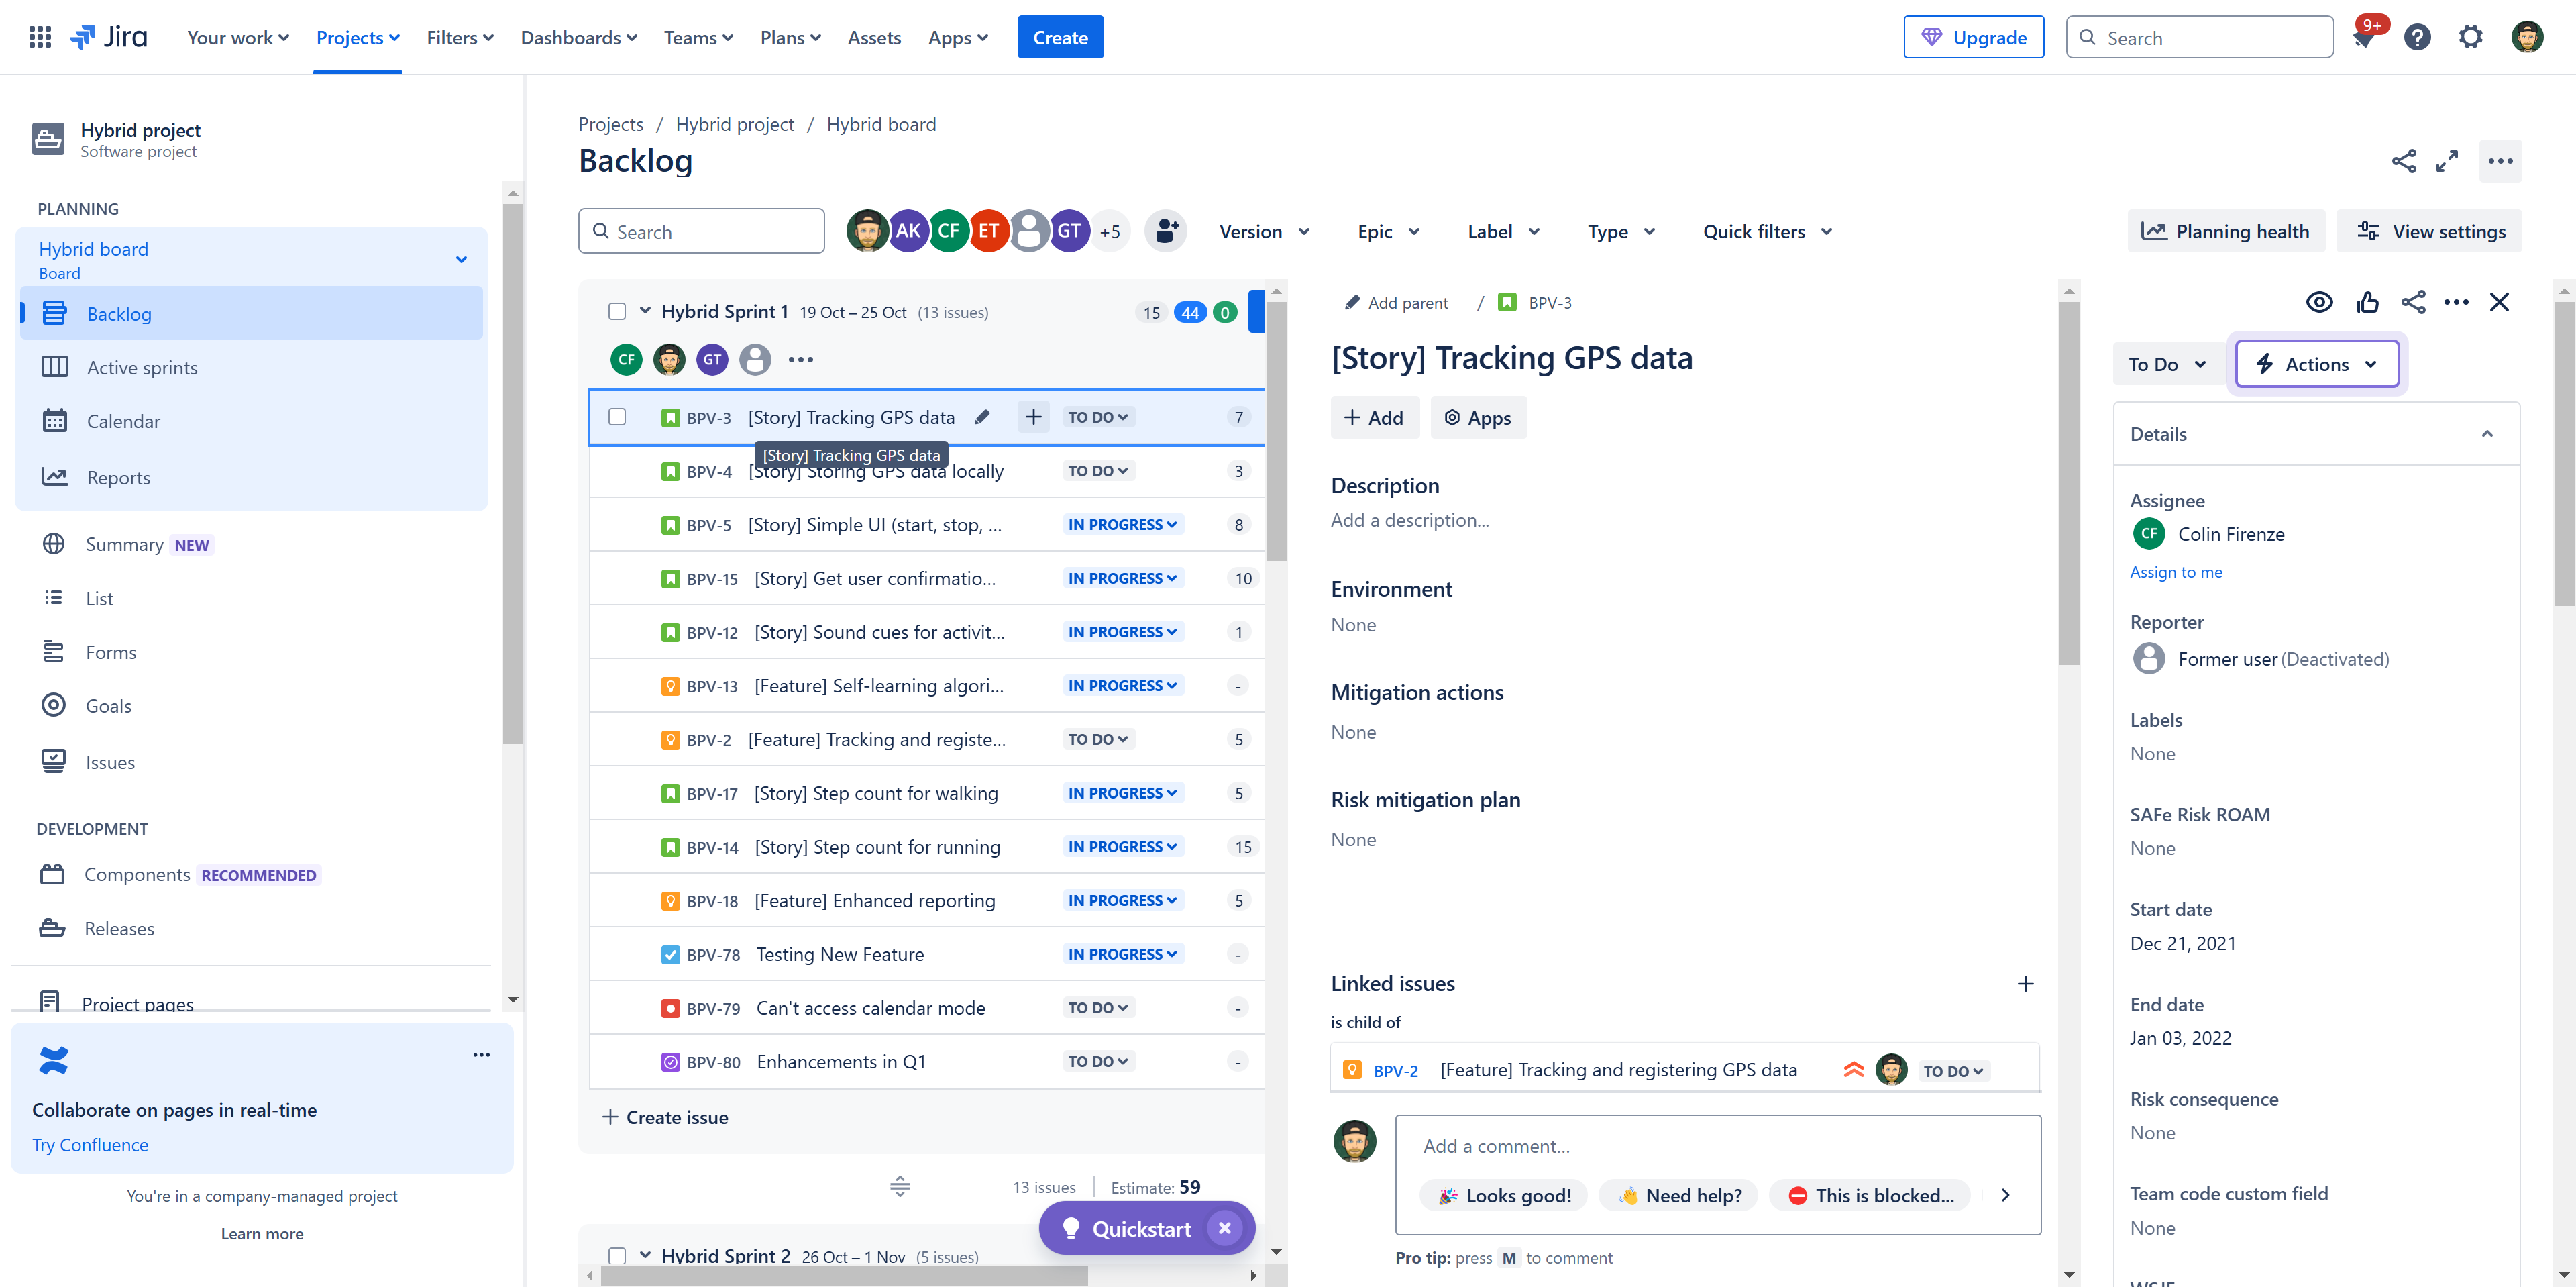Image resolution: width=2576 pixels, height=1287 pixels.
Task: Click the top Jira Search box
Action: (2199, 37)
